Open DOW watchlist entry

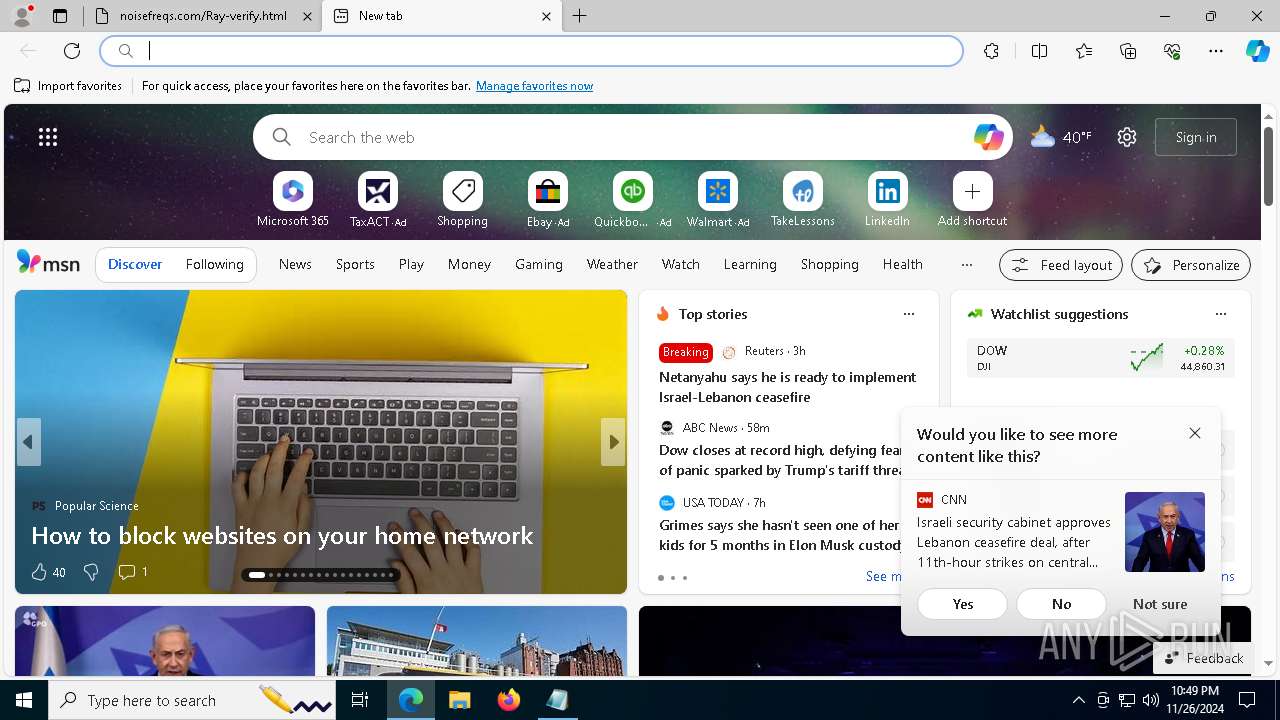tap(1101, 358)
